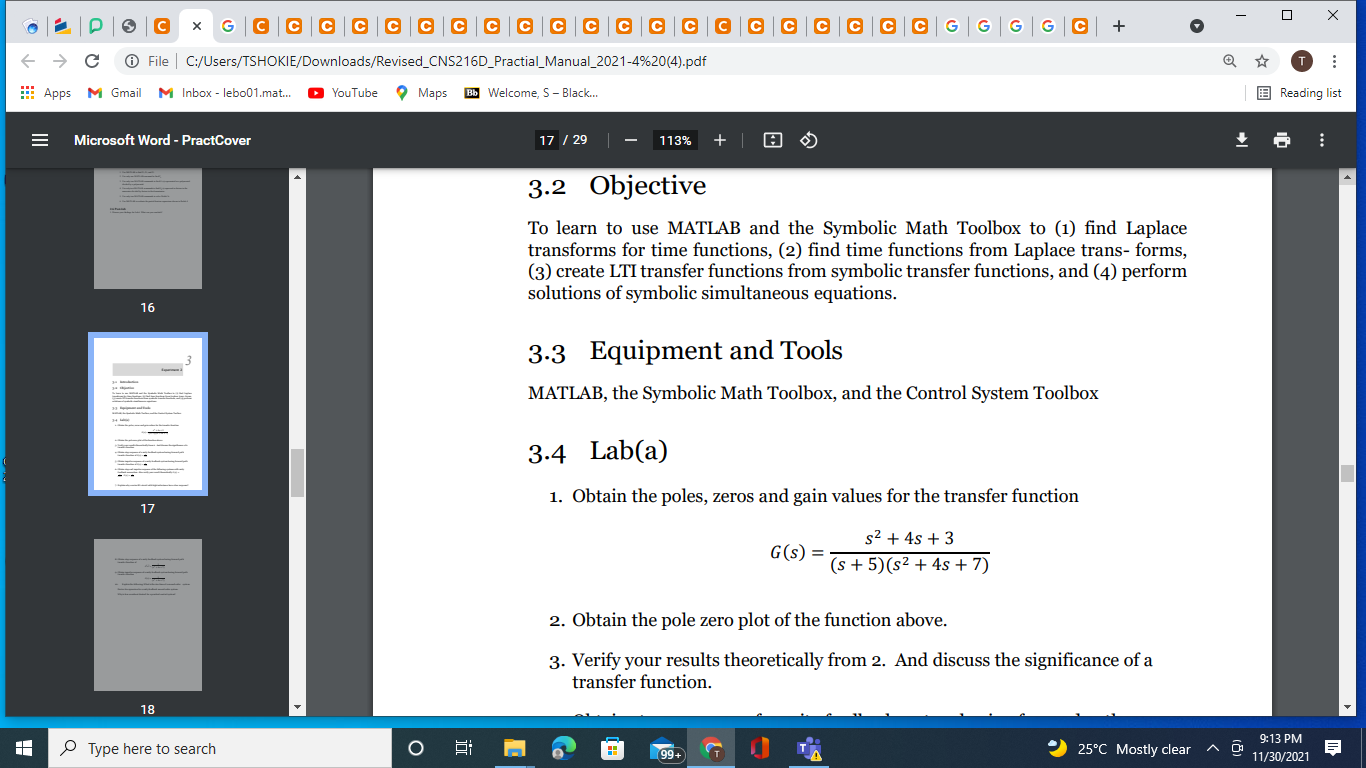Reload the current page

(x=91, y=60)
